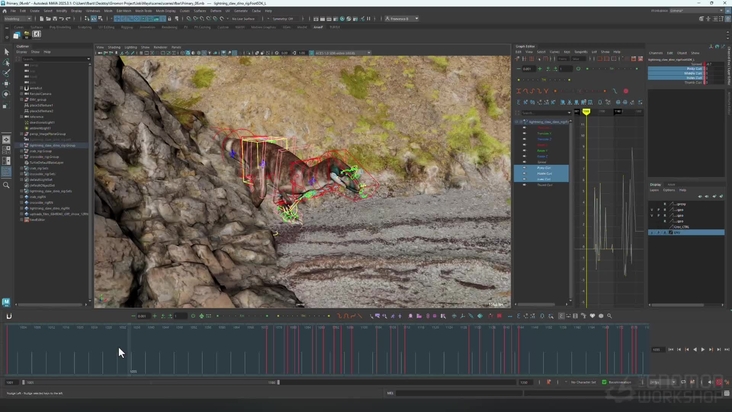Go to start of playback range
The height and width of the screenshot is (412, 732).
(x=671, y=349)
